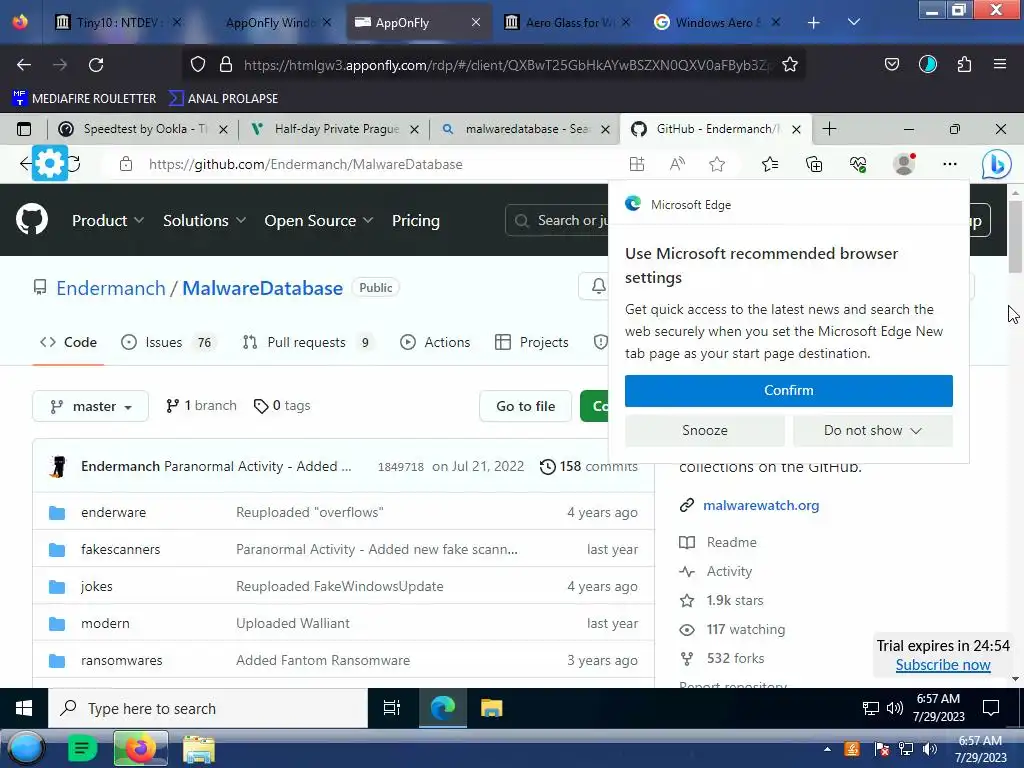1024x768 pixels.
Task: Expand the Solutions menu
Action: click(x=204, y=221)
